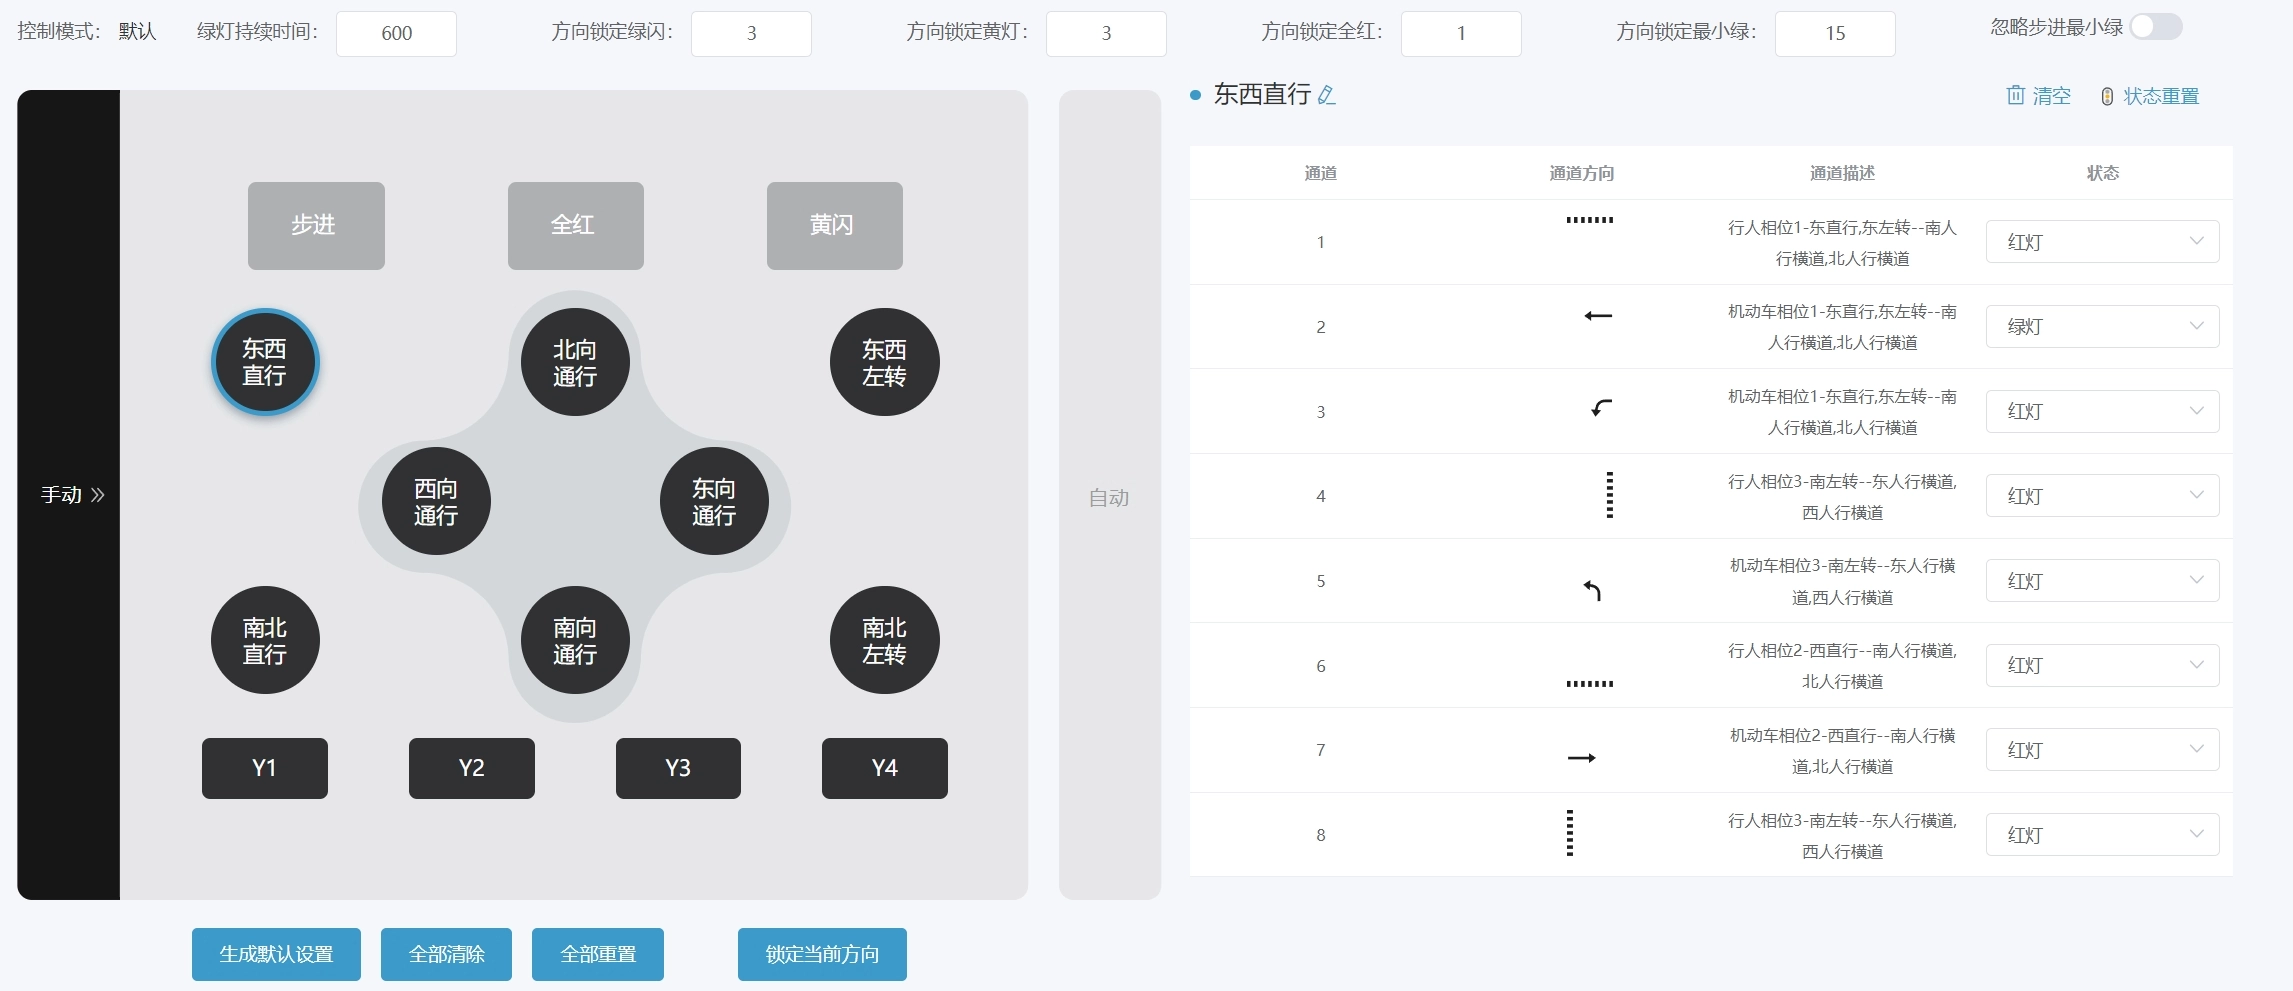Open the status dropdown for channel 8
This screenshot has height=991, width=2293.
[x=2102, y=835]
